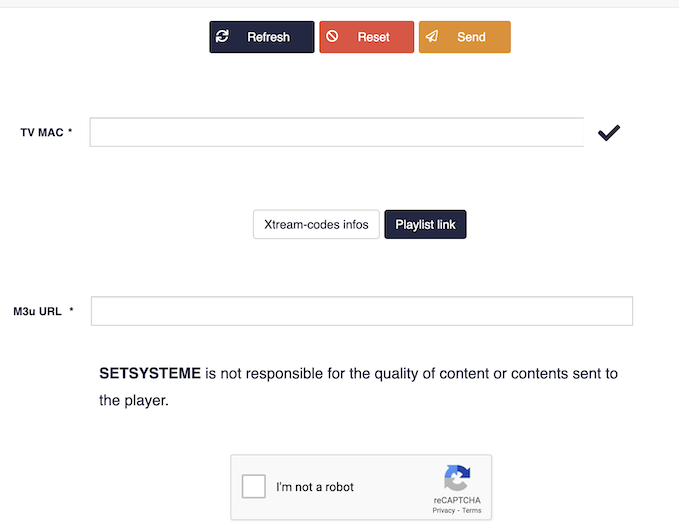Focus the TV MAC input field
Viewport: 679px width, 531px height.
coord(337,133)
